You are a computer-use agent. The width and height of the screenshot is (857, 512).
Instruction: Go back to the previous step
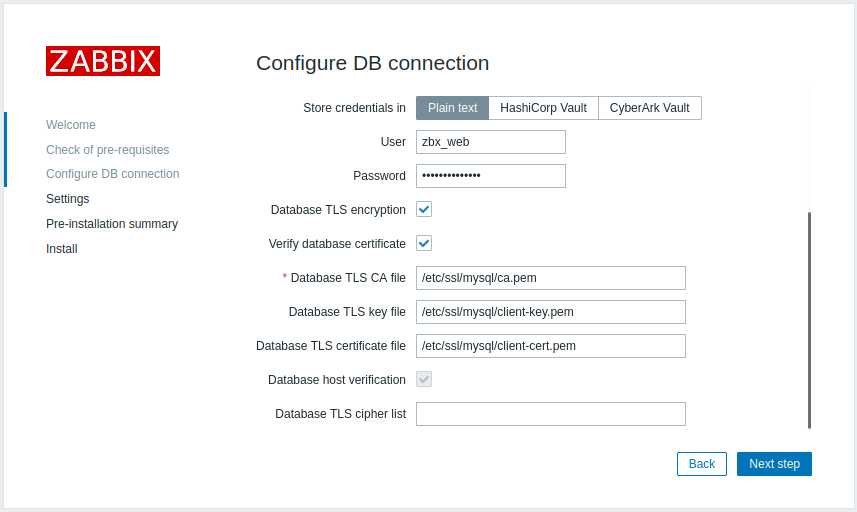702,464
